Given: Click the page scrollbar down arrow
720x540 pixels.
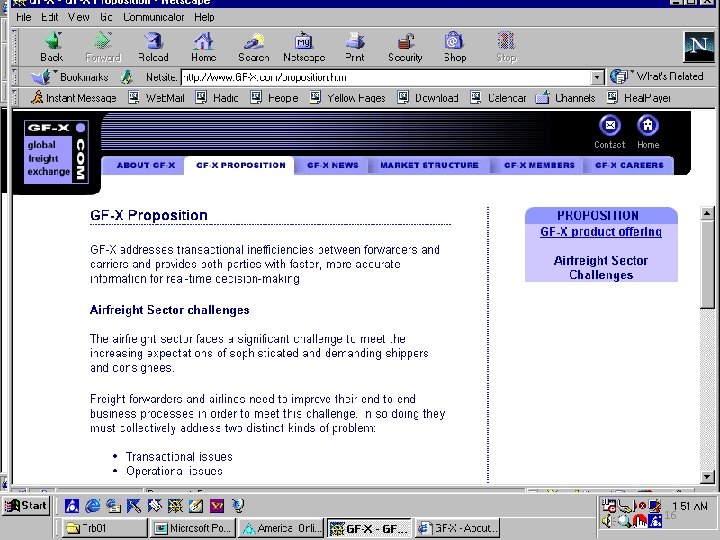Looking at the screenshot, I should tap(707, 477).
